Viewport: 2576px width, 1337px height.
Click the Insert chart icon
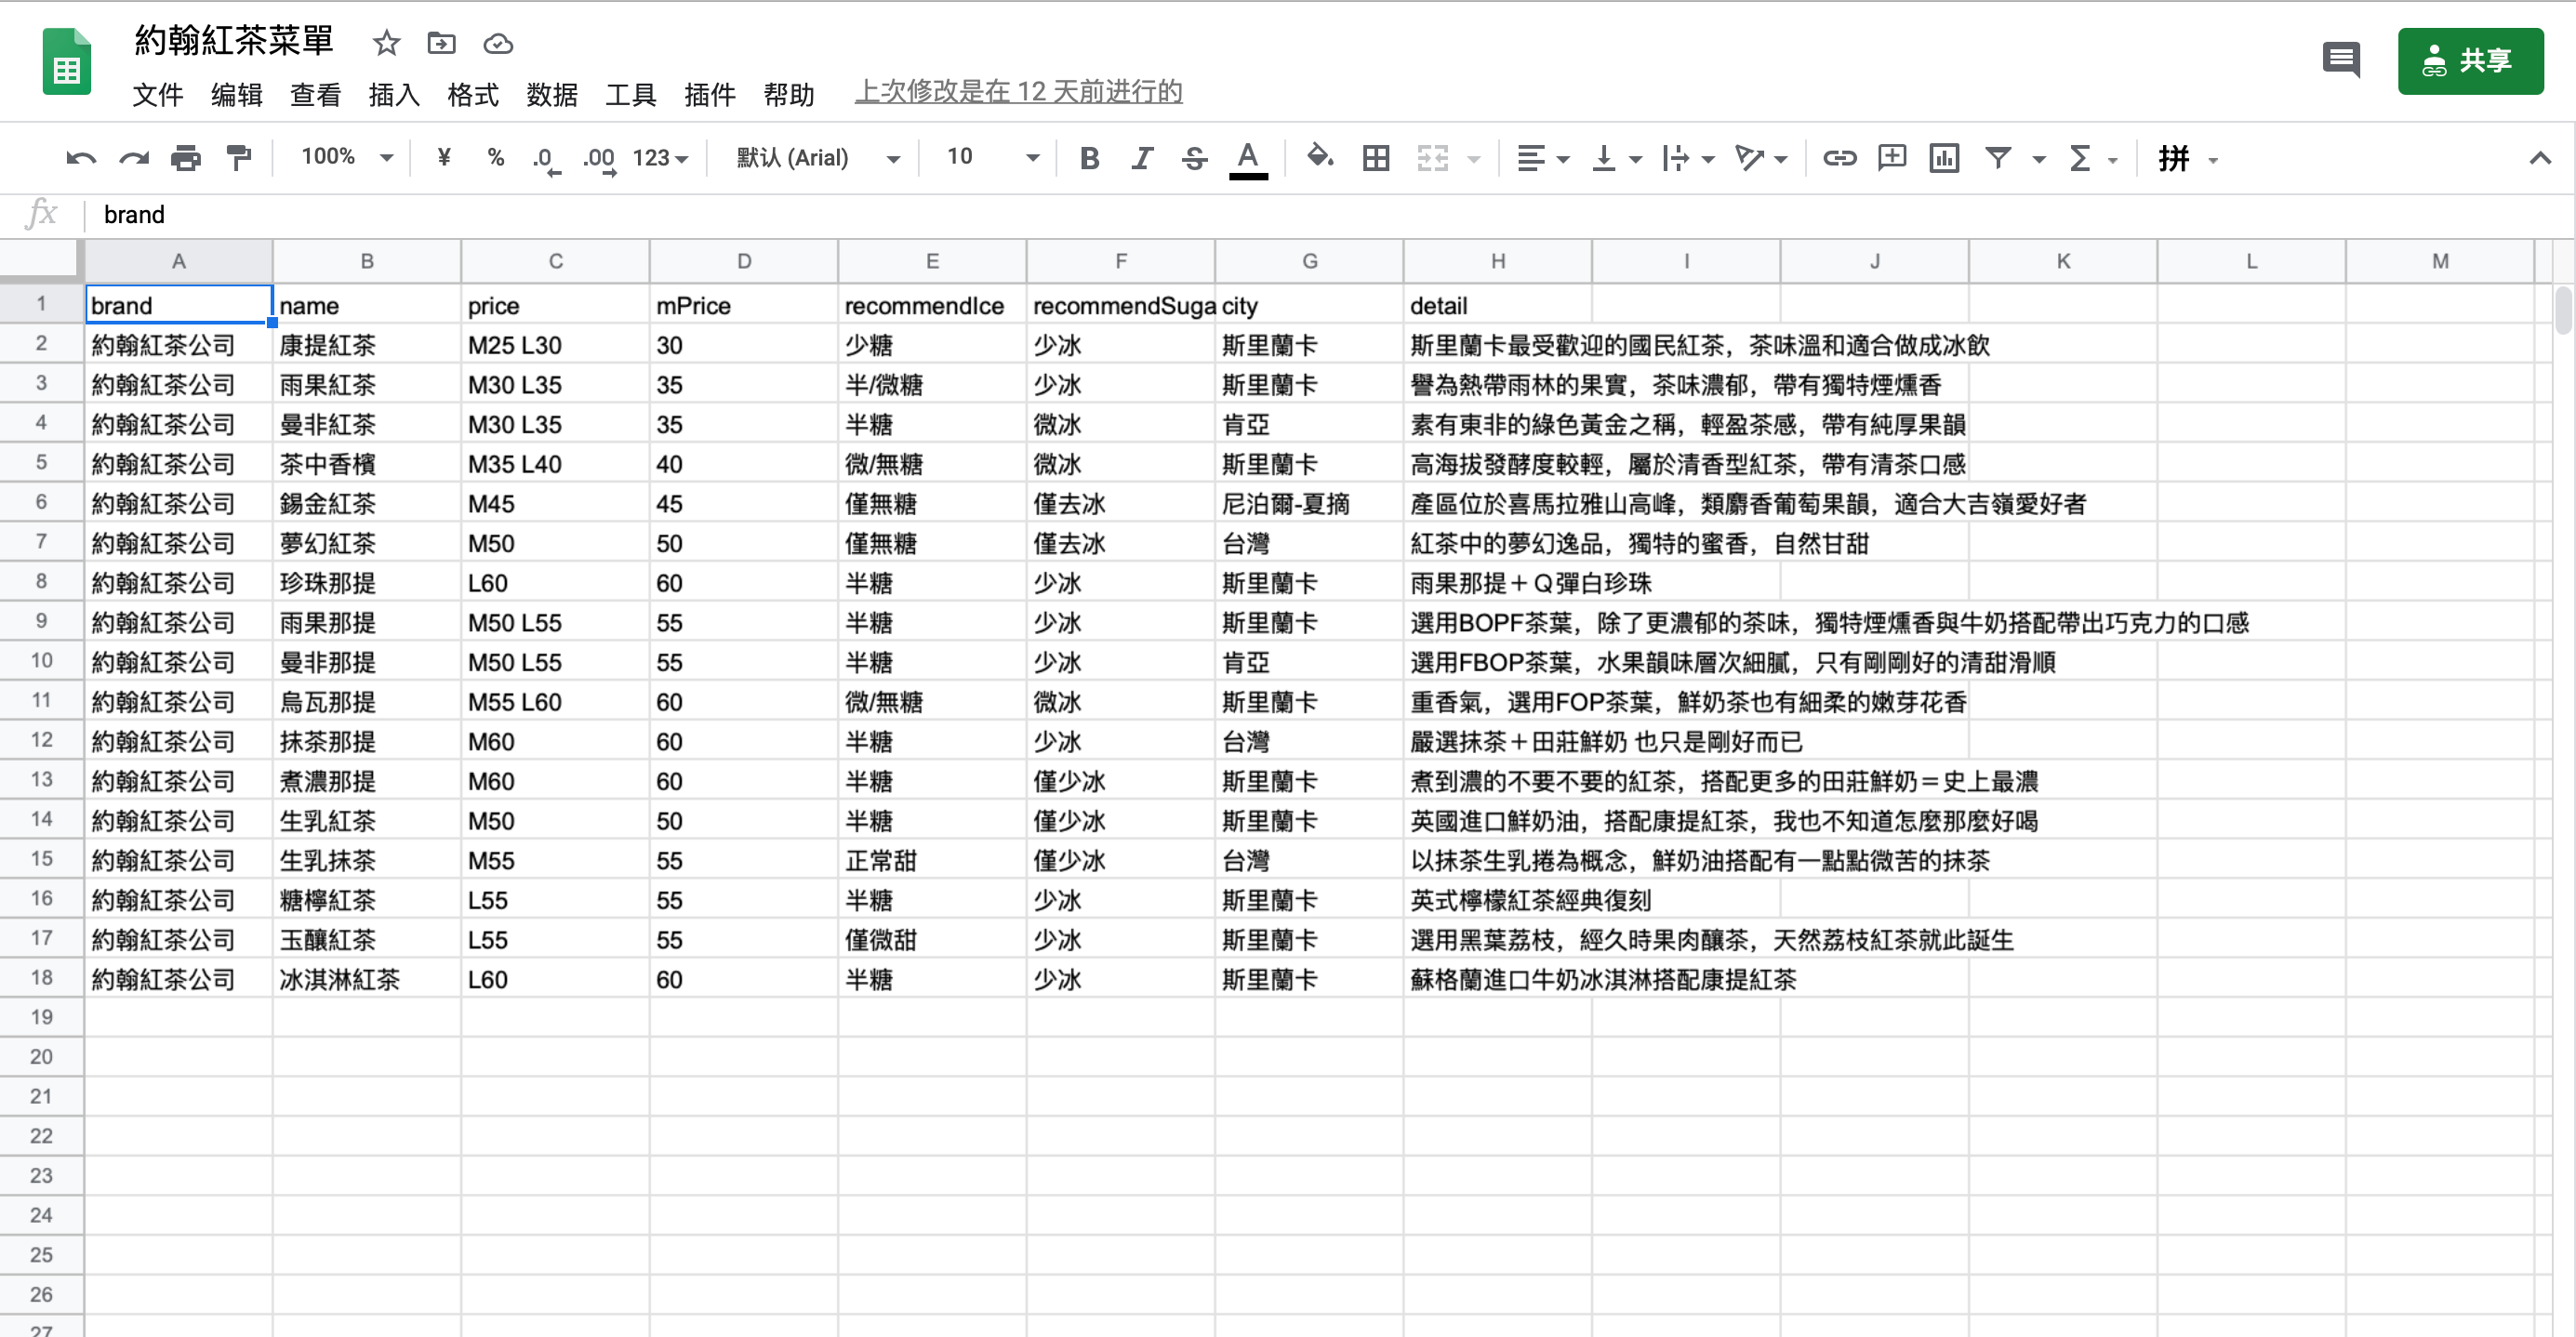click(1944, 158)
